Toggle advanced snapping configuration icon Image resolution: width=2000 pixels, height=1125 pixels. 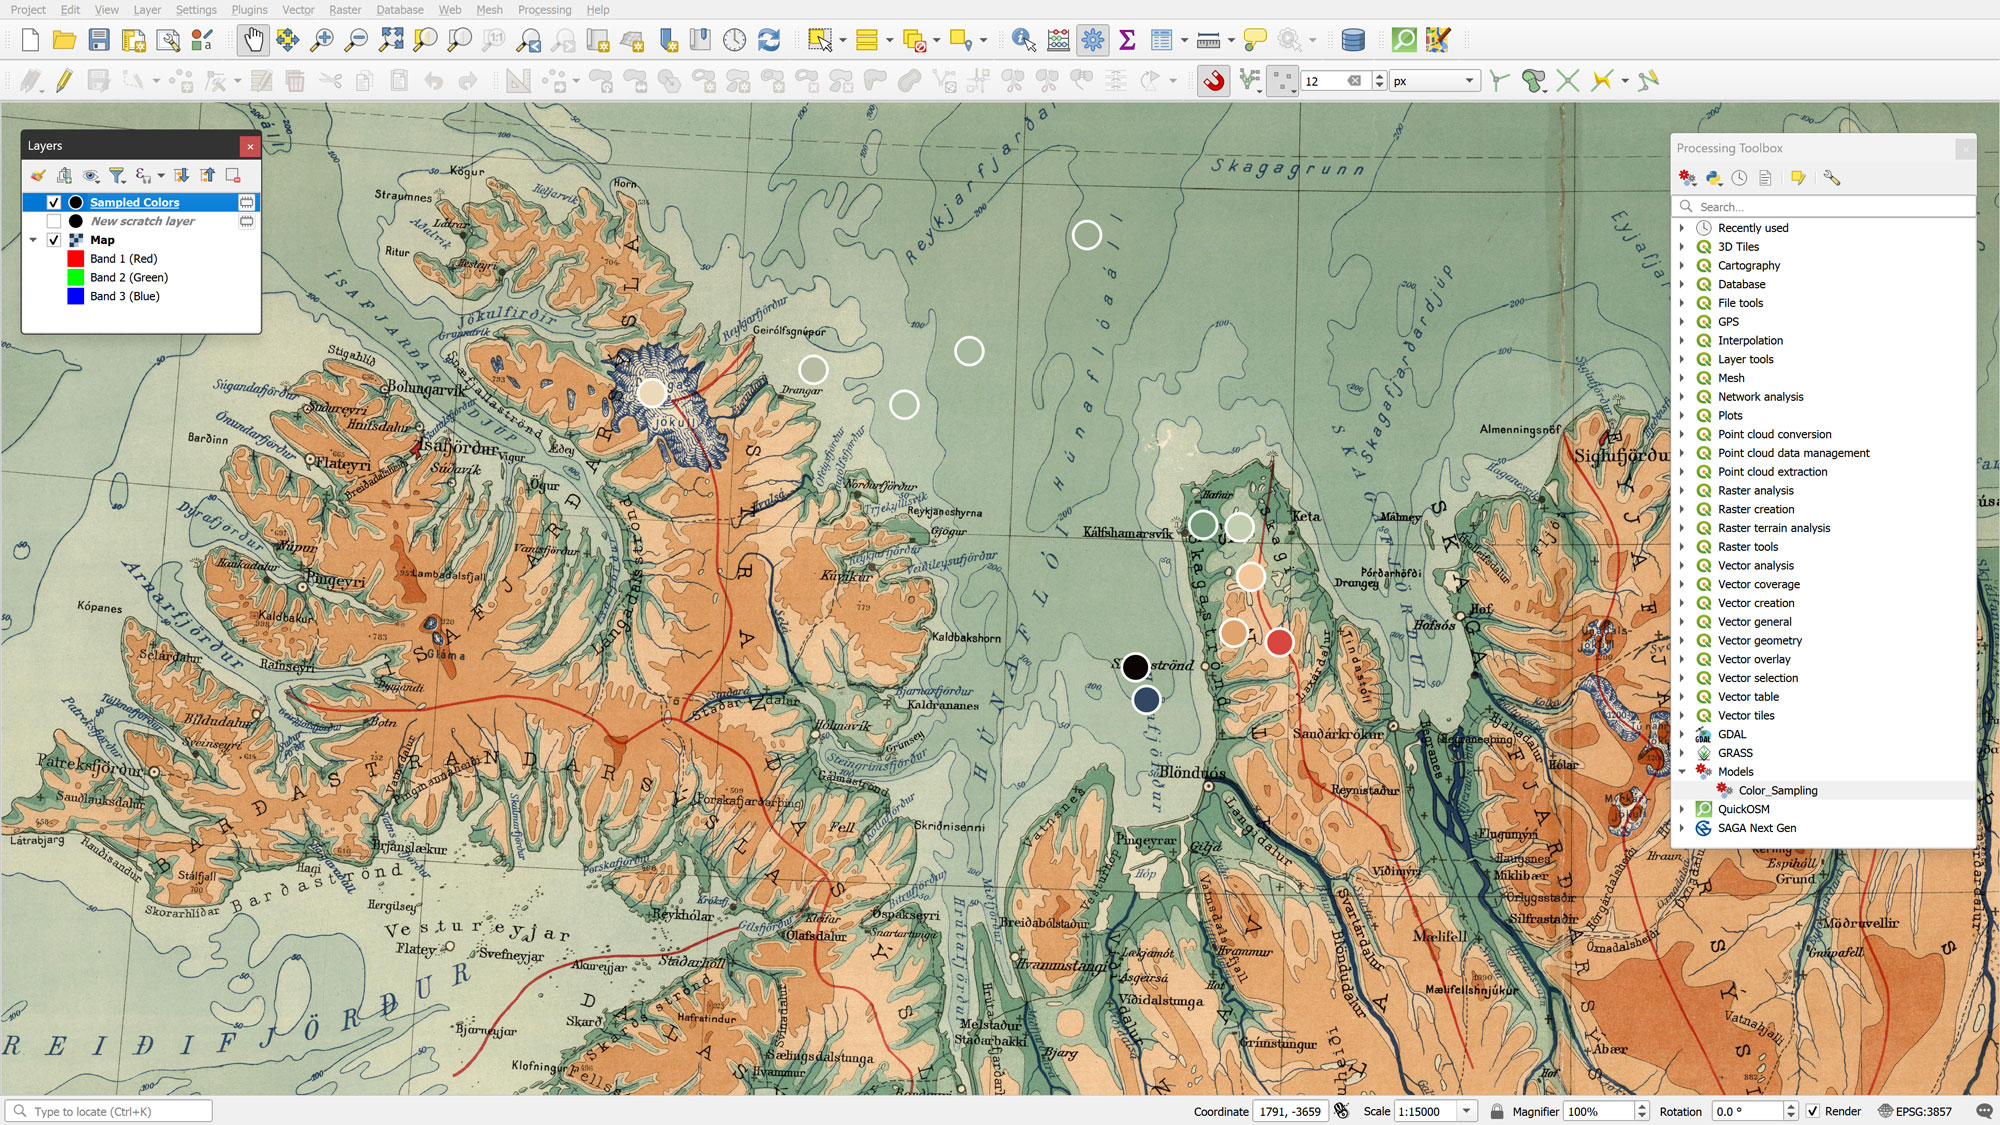click(1249, 81)
